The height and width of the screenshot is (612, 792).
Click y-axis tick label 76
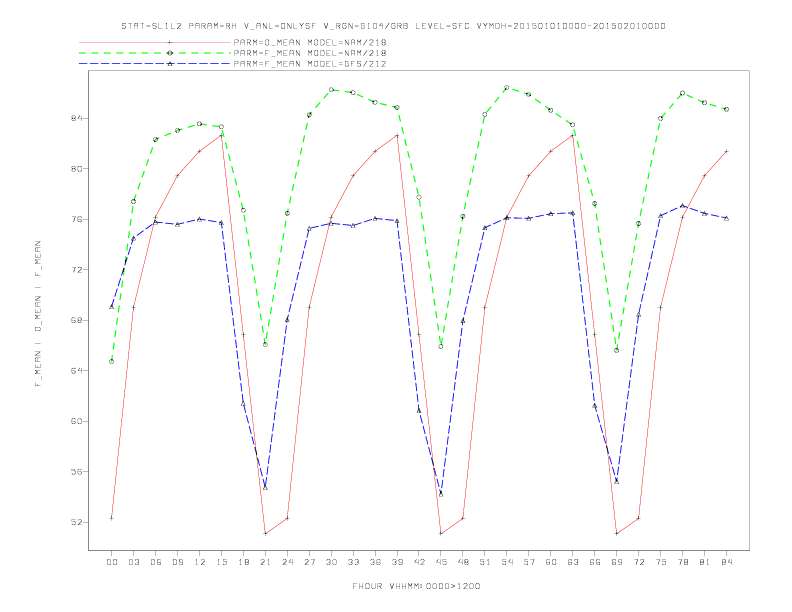76,219
